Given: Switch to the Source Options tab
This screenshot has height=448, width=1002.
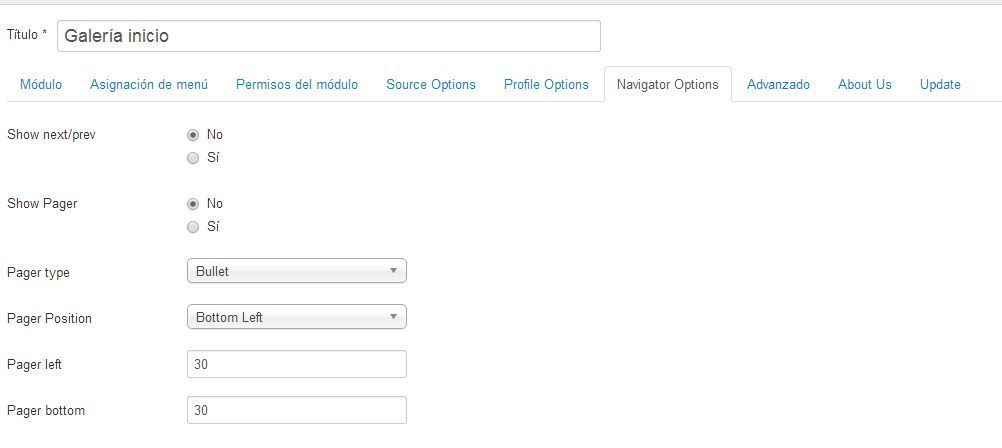Looking at the screenshot, I should coord(431,84).
